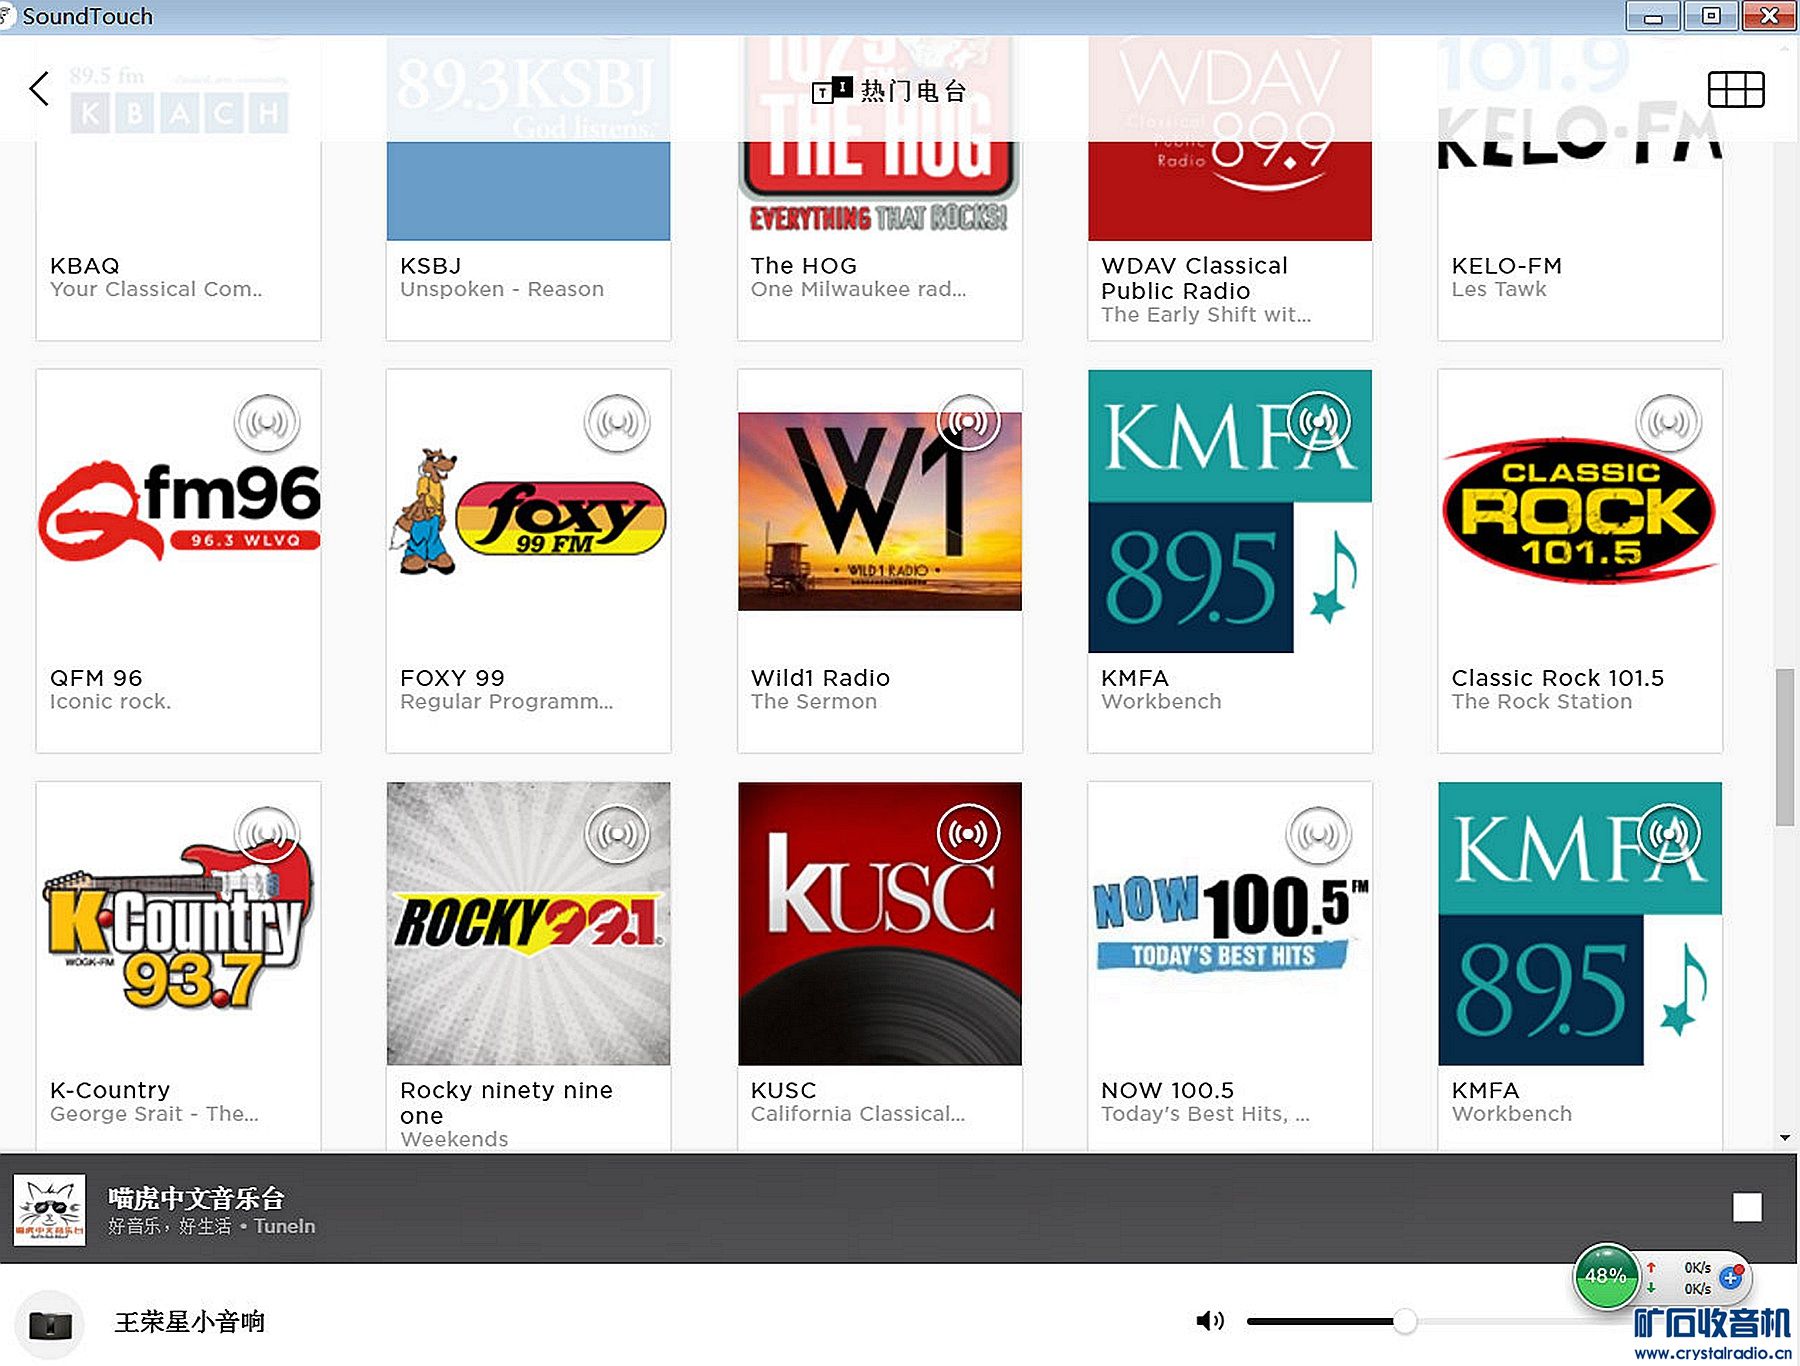Select the KELO-FM station title
Screen dimensions: 1800x1366
coord(1507,266)
